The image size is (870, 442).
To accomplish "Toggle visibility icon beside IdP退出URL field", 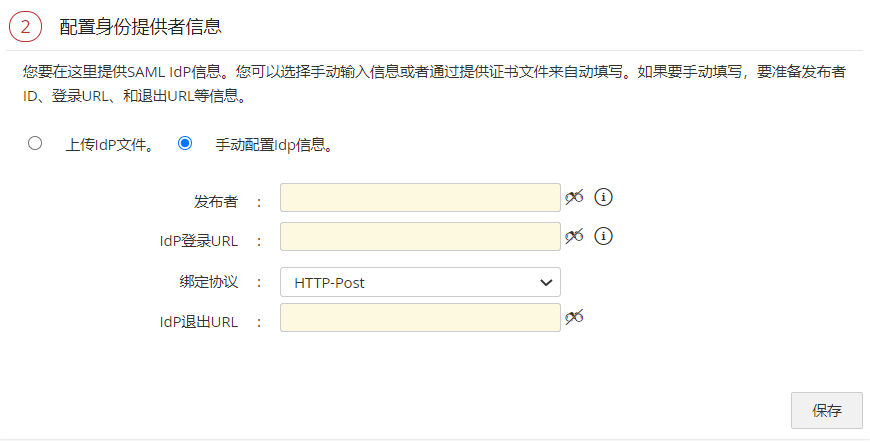I will pyautogui.click(x=573, y=317).
